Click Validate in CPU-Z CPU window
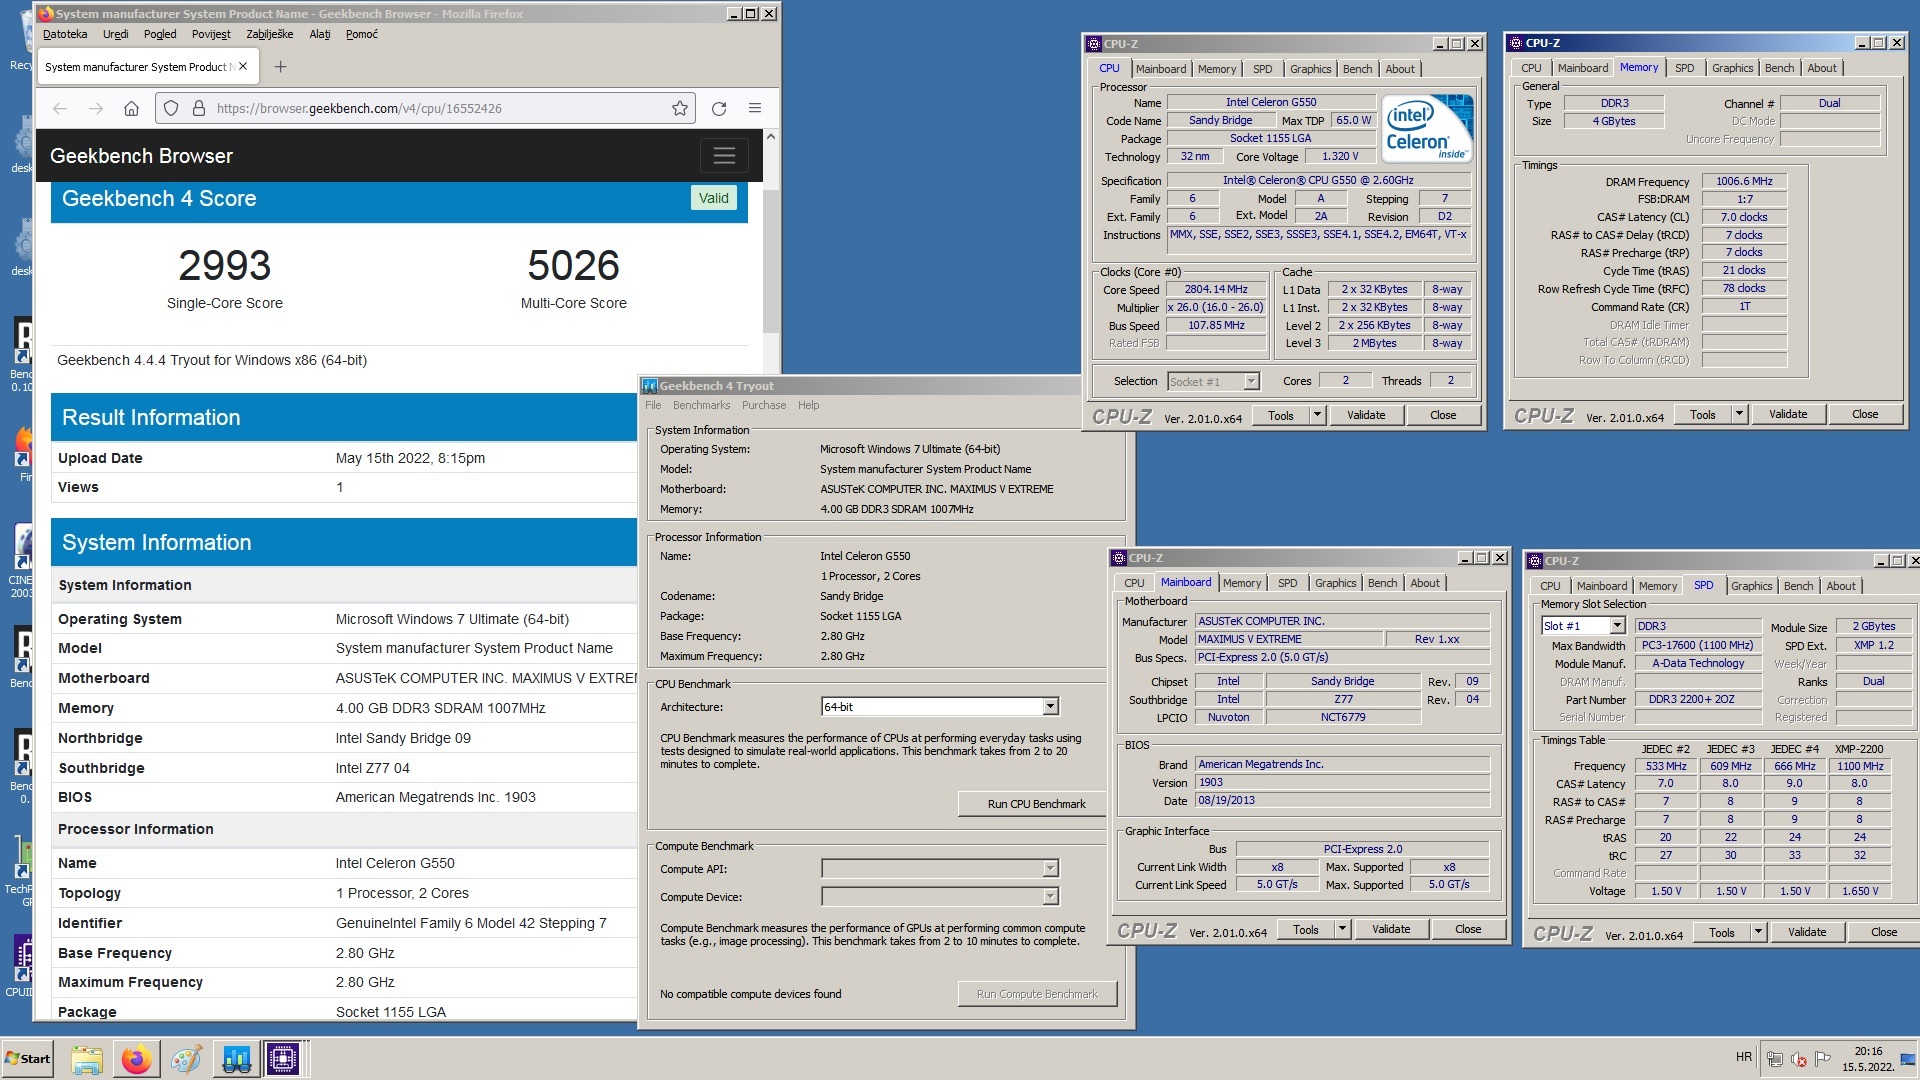This screenshot has height=1080, width=1920. click(x=1366, y=415)
